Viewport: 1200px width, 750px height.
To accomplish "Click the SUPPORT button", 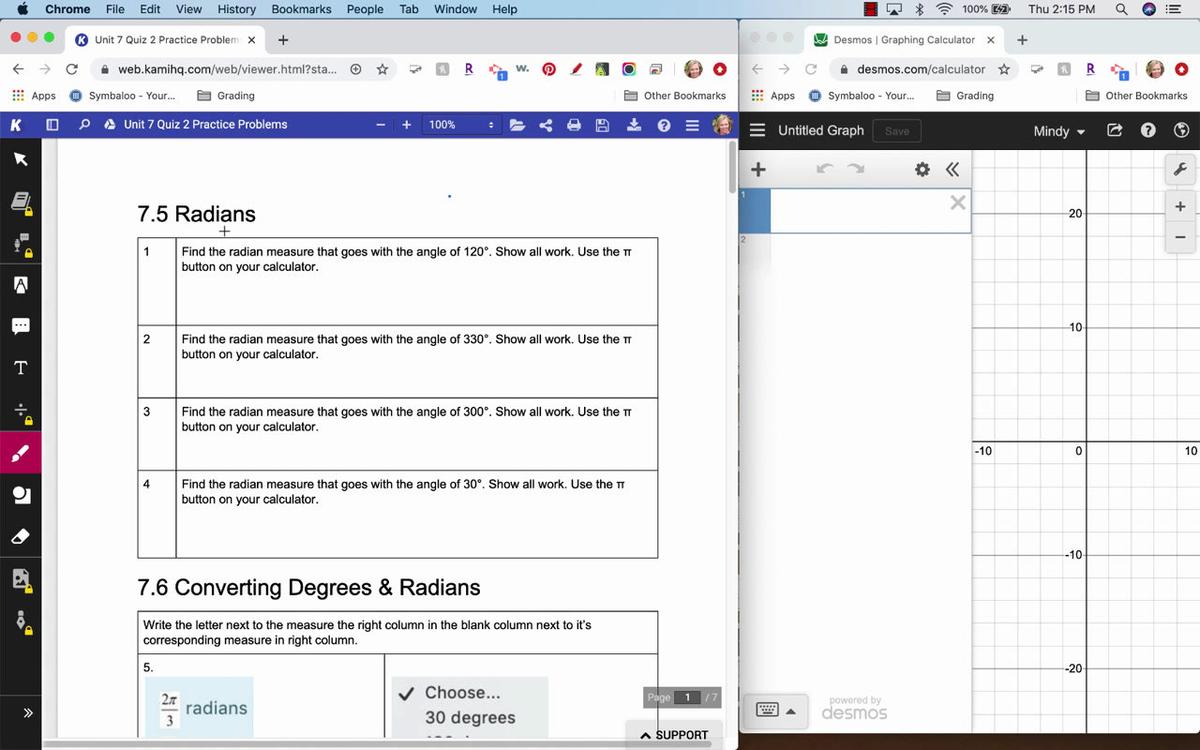I will (x=674, y=735).
